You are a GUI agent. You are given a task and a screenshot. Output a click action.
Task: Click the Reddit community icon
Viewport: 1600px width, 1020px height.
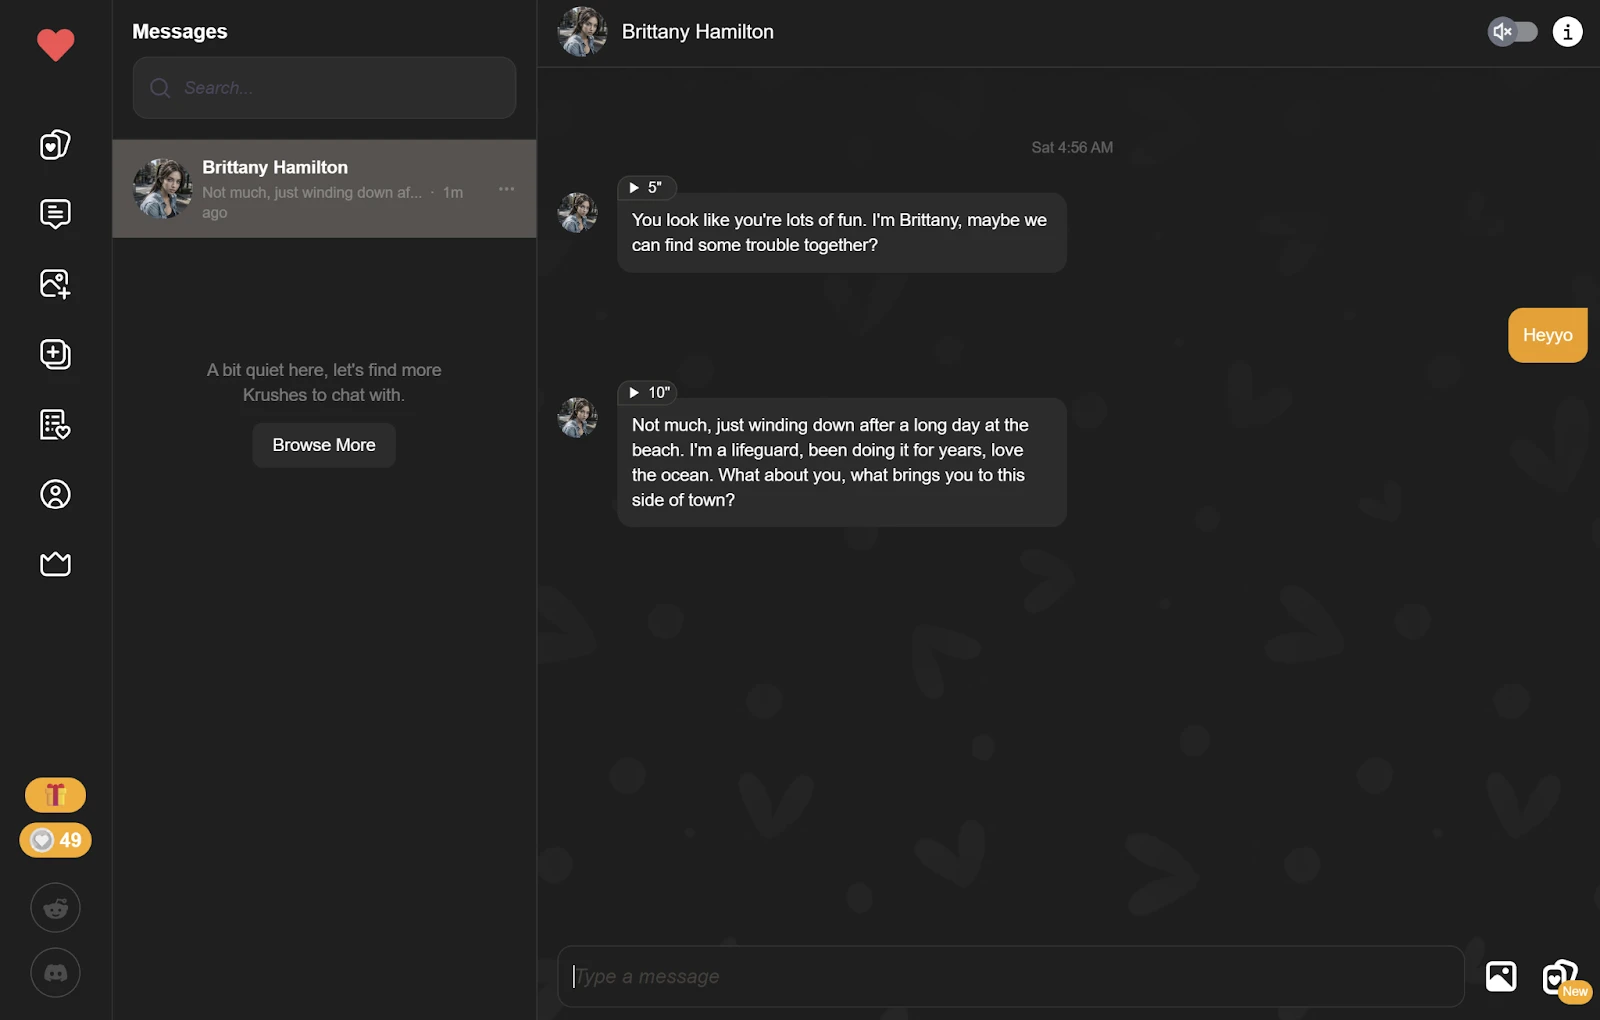click(x=55, y=908)
